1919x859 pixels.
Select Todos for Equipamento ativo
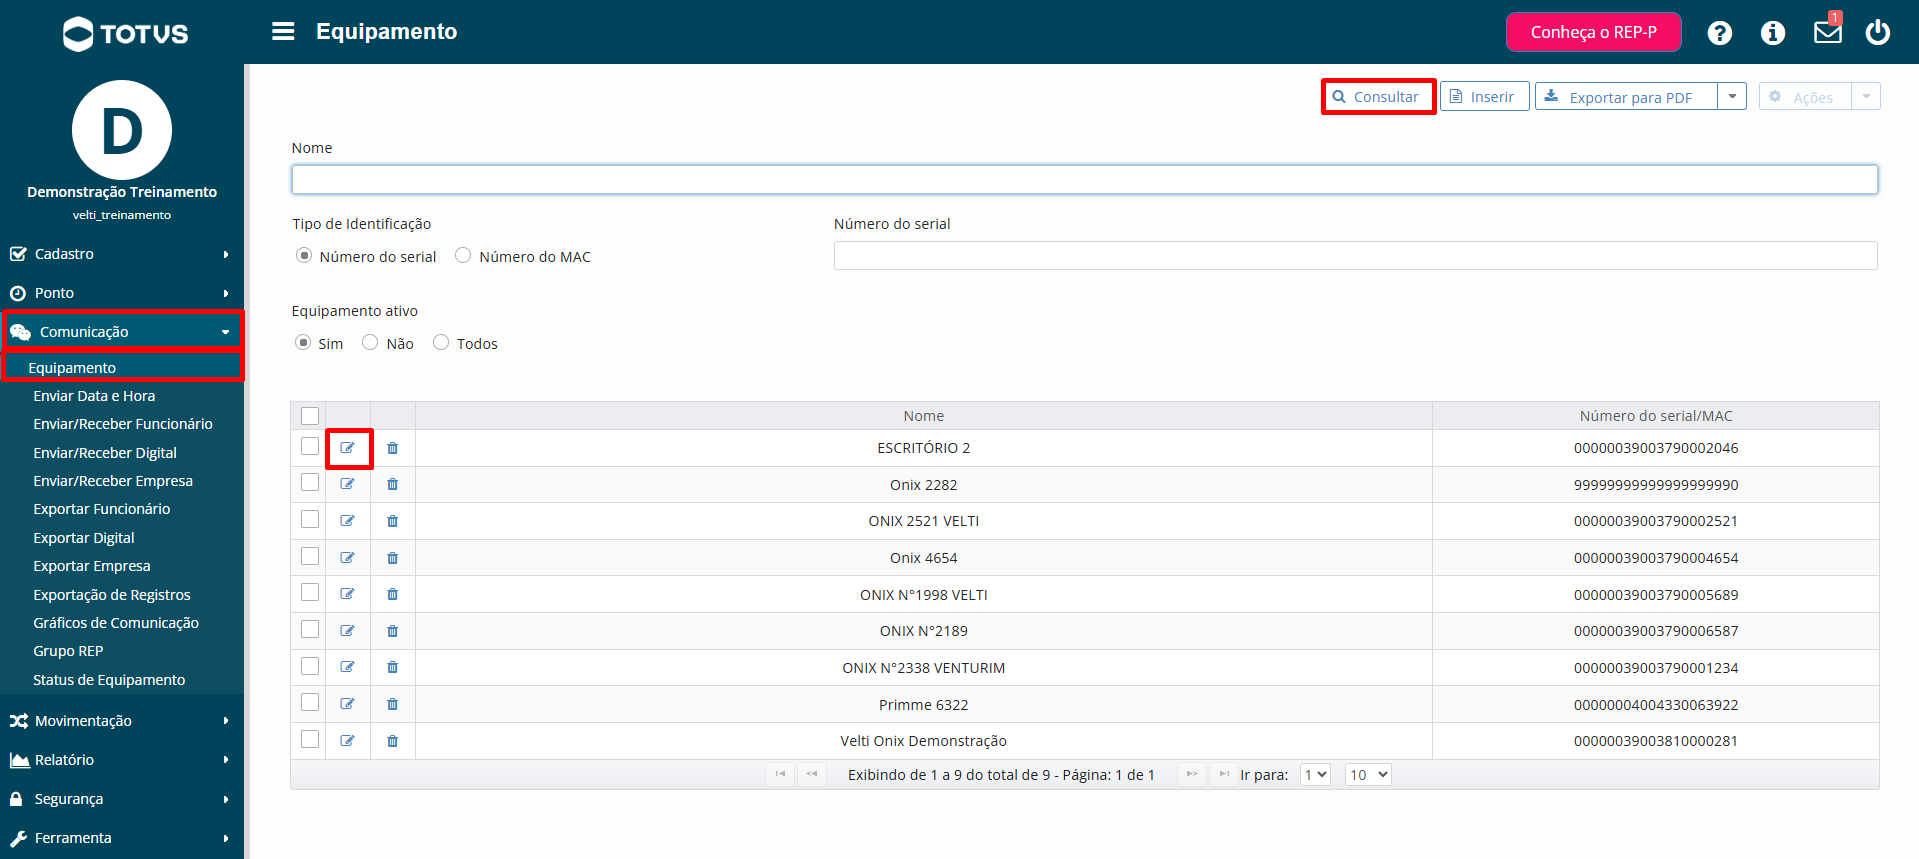[441, 342]
